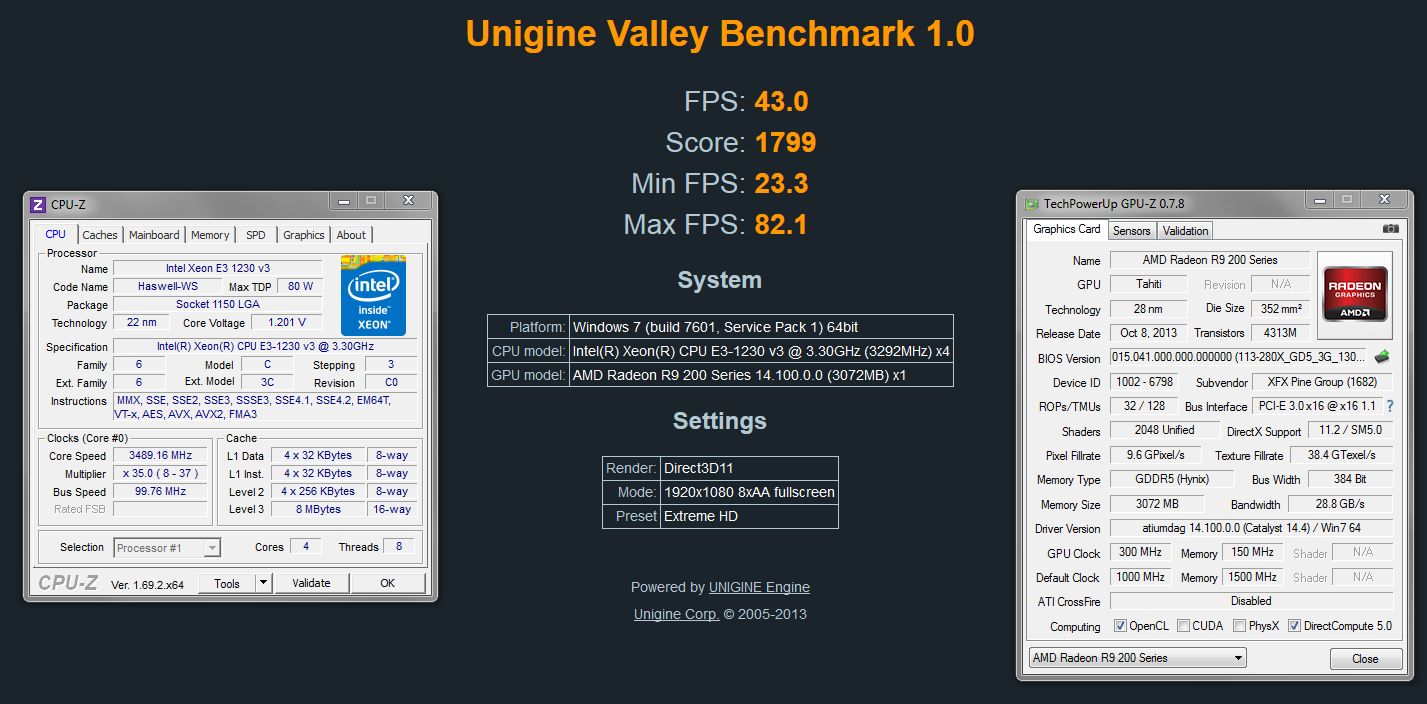Click the Subvendor value XFX Pine Group (1682)
The image size is (1427, 704).
(x=1322, y=382)
